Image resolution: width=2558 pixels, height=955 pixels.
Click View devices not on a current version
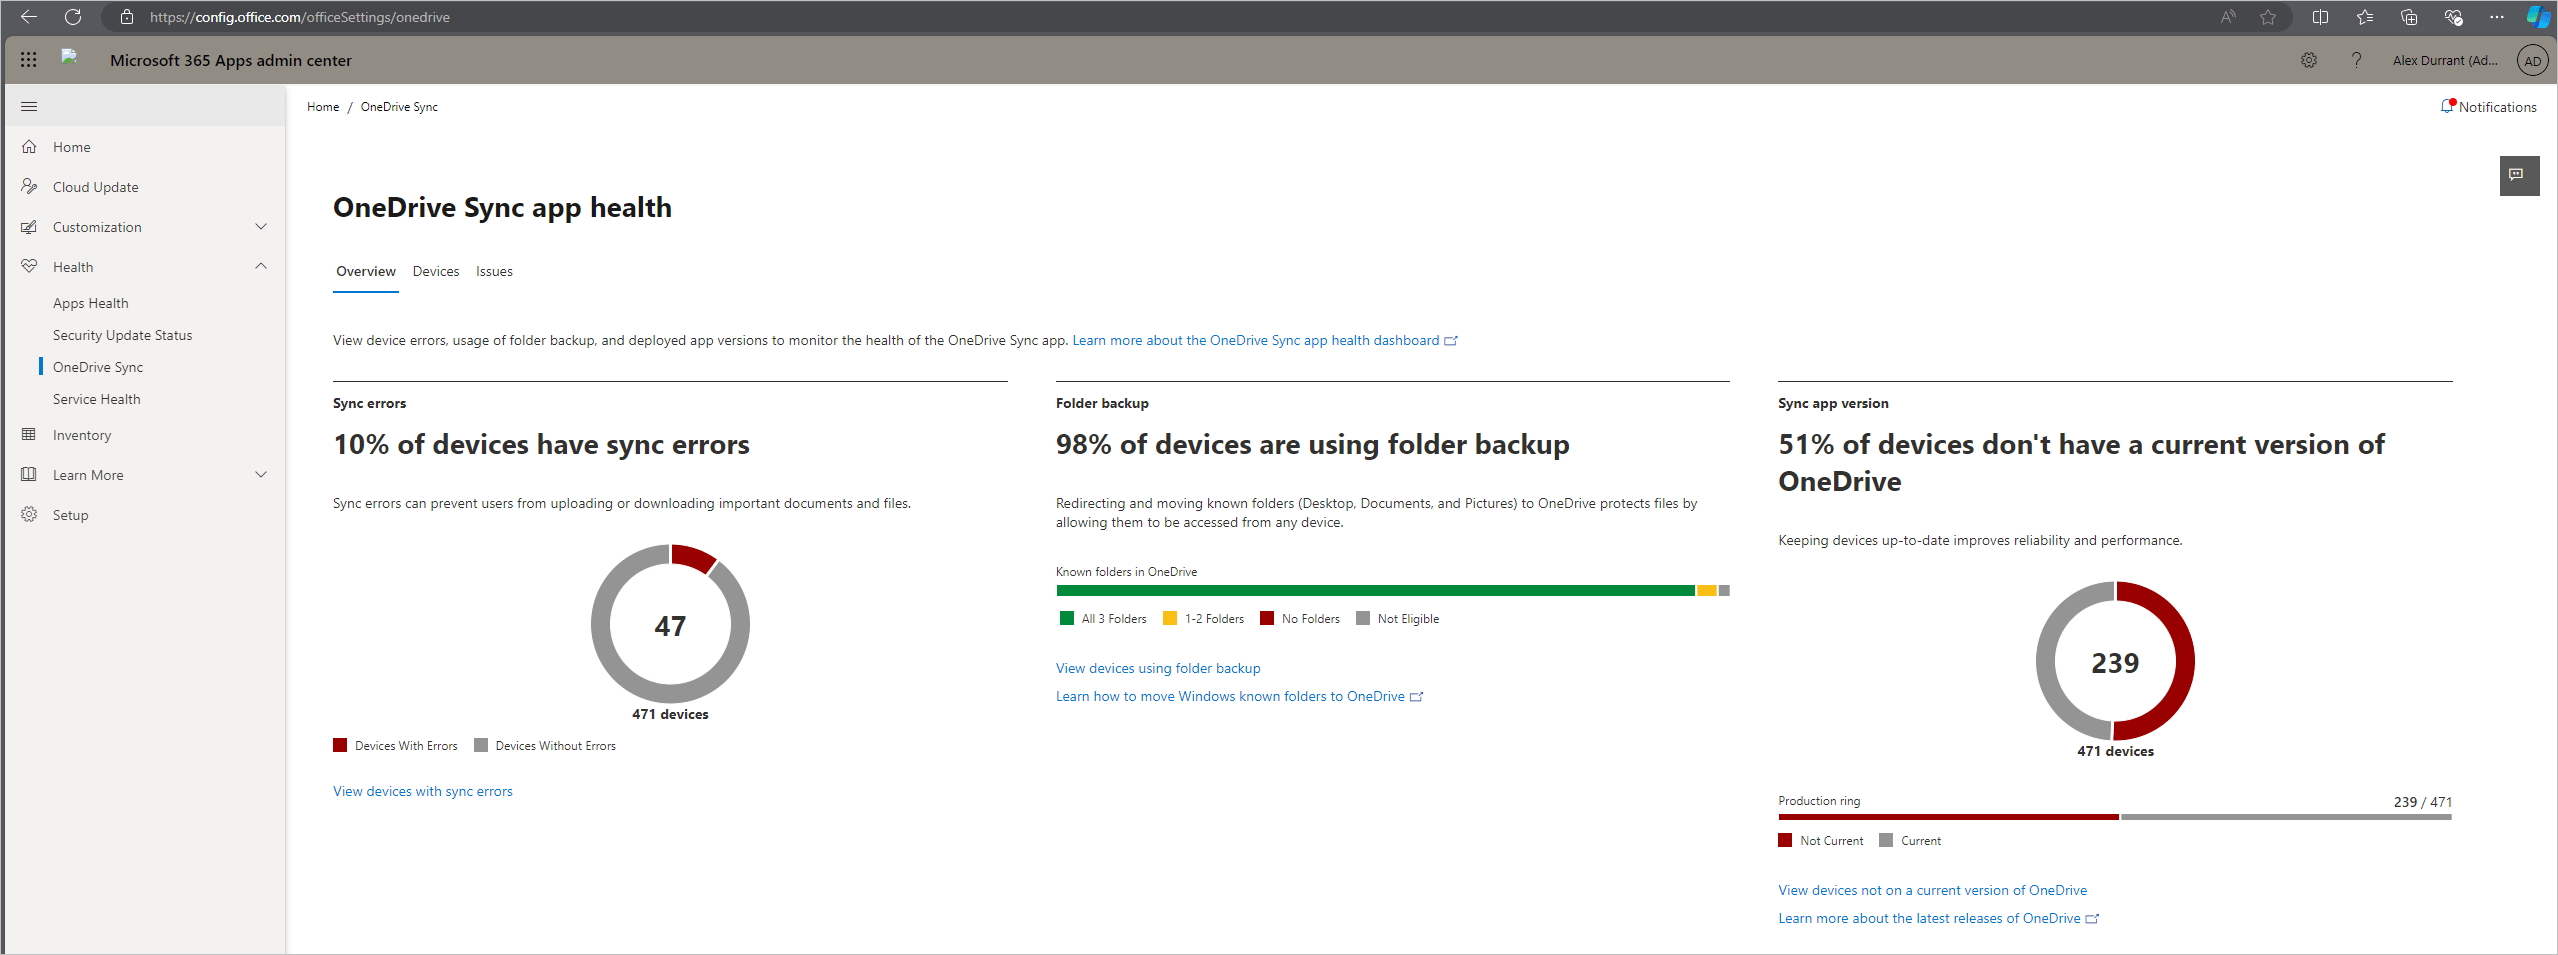[1932, 890]
